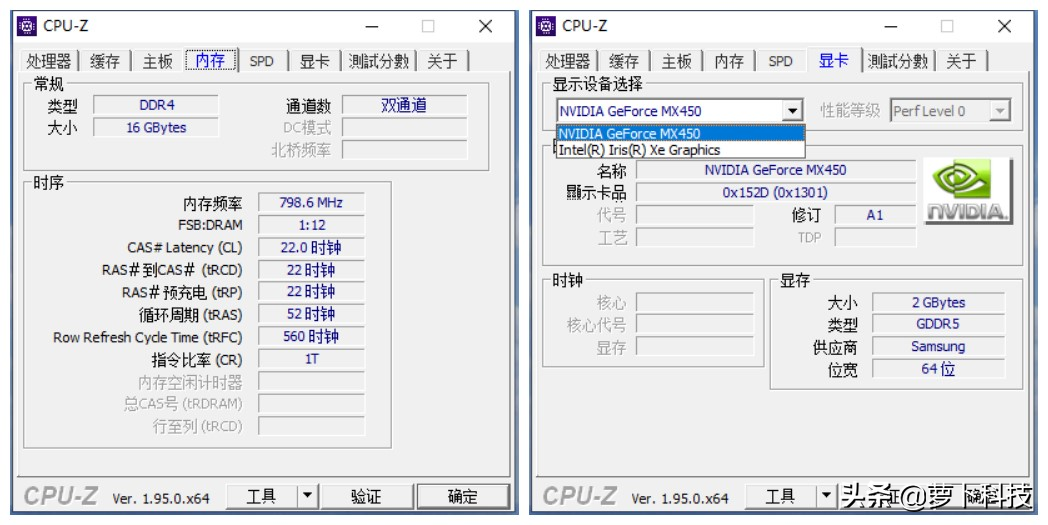
Task: Click the NVIDIA logo image in right window
Action: tap(968, 191)
